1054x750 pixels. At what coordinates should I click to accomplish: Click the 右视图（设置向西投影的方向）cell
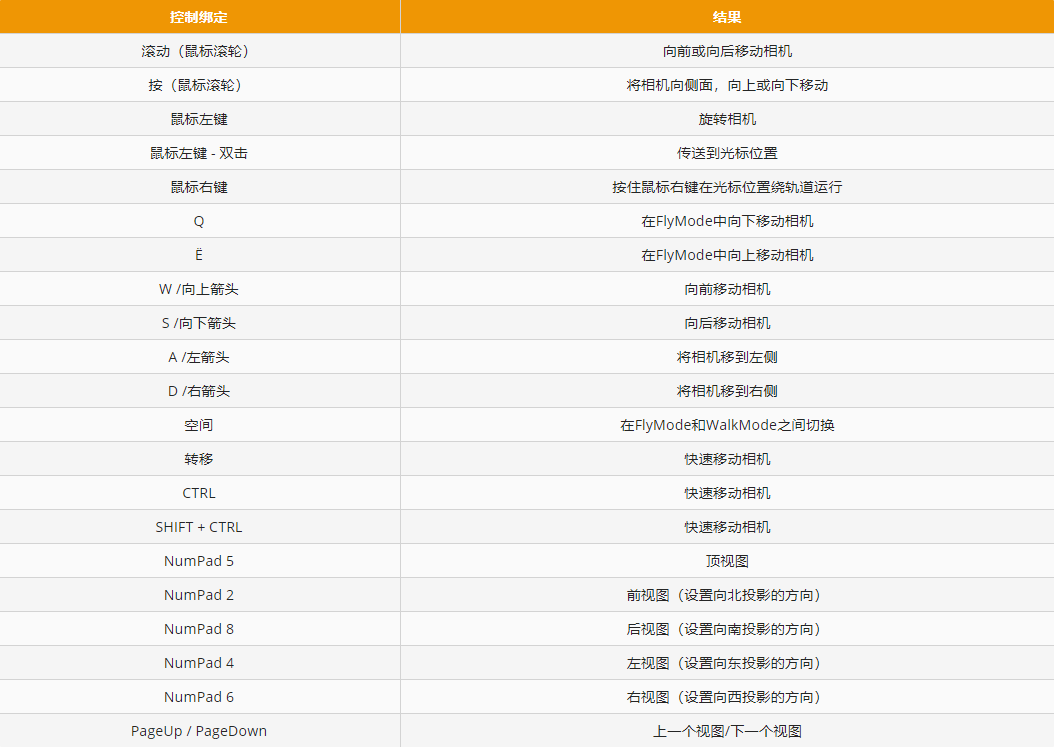[x=727, y=697]
